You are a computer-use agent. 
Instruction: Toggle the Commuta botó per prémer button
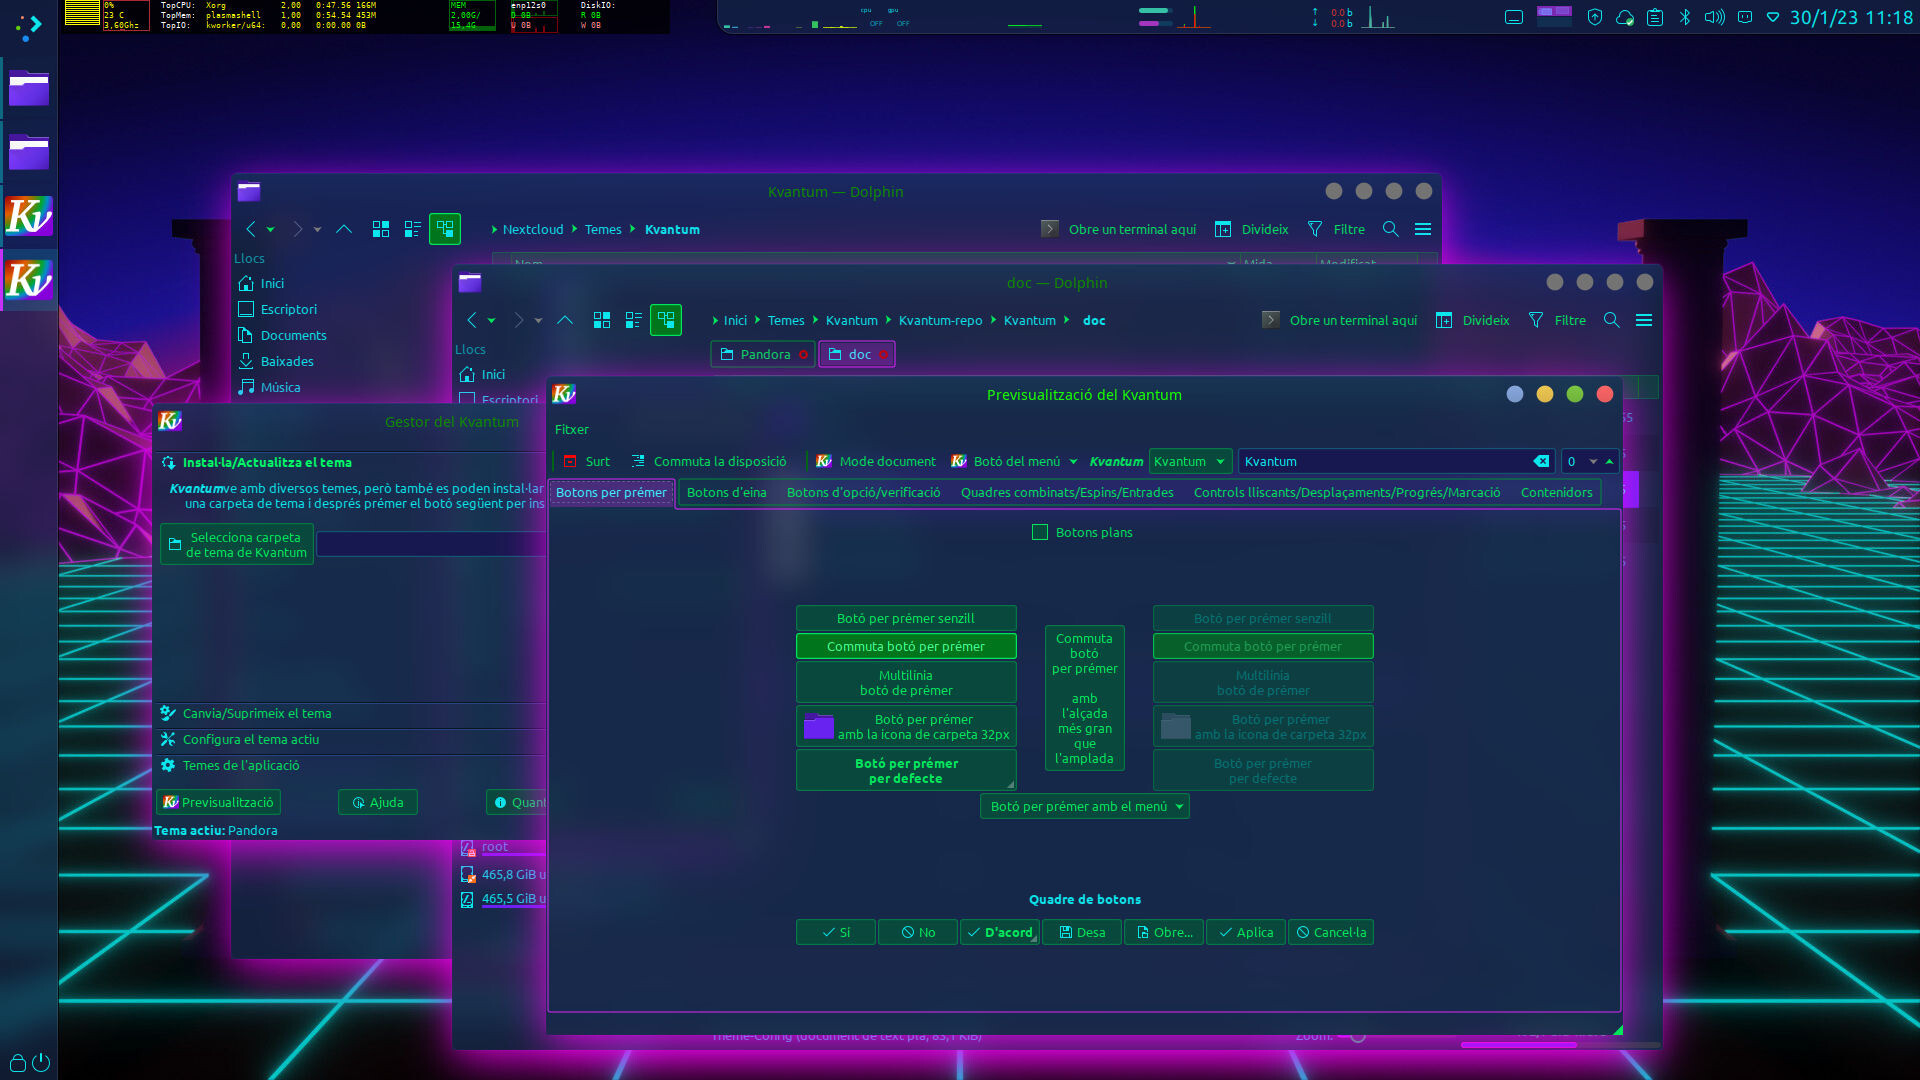905,646
